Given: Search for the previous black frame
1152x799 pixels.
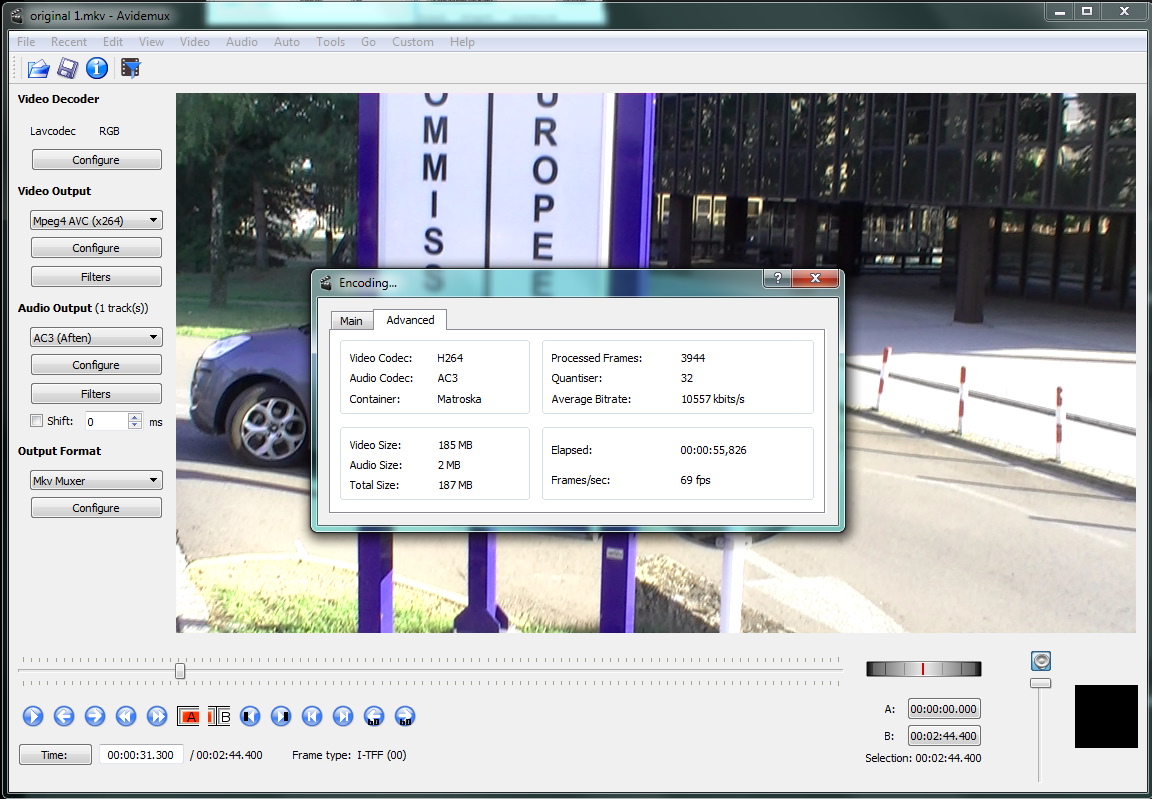Looking at the screenshot, I should pyautogui.click(x=250, y=716).
